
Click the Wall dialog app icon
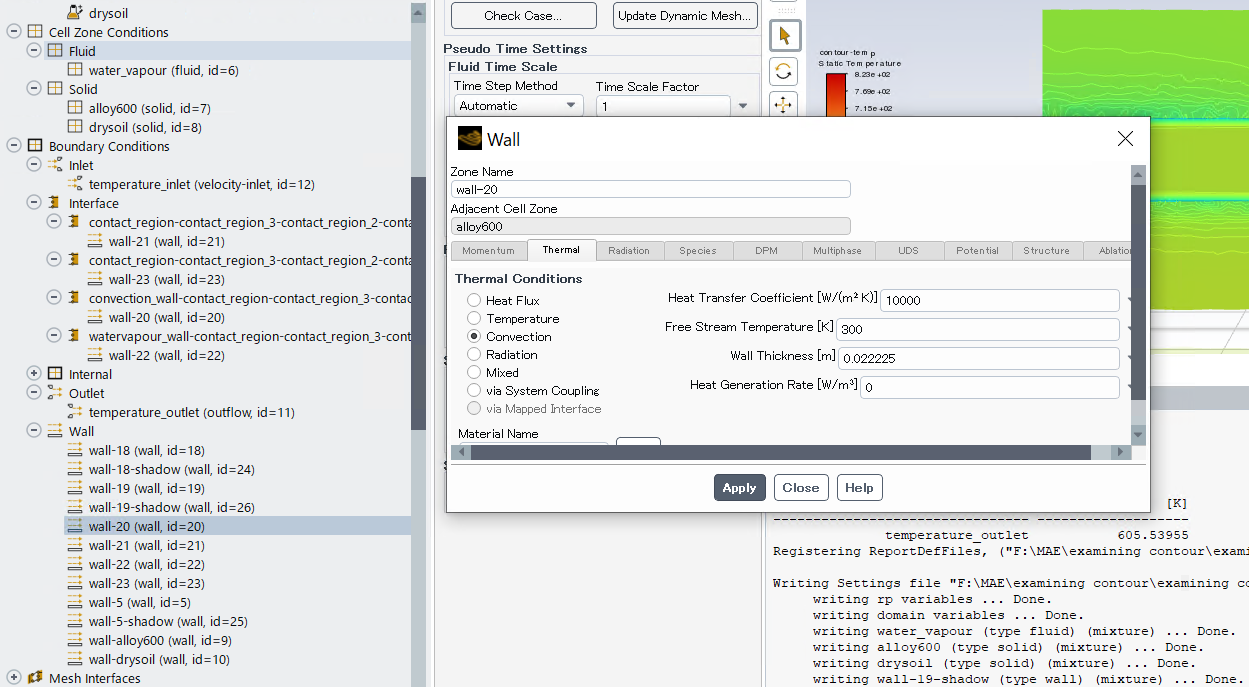click(469, 138)
